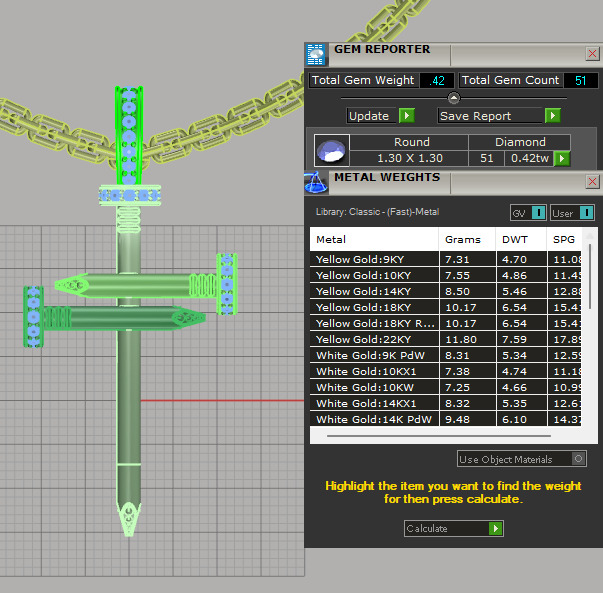
Task: Select the White Gold:14KX1 row
Action: coord(445,403)
